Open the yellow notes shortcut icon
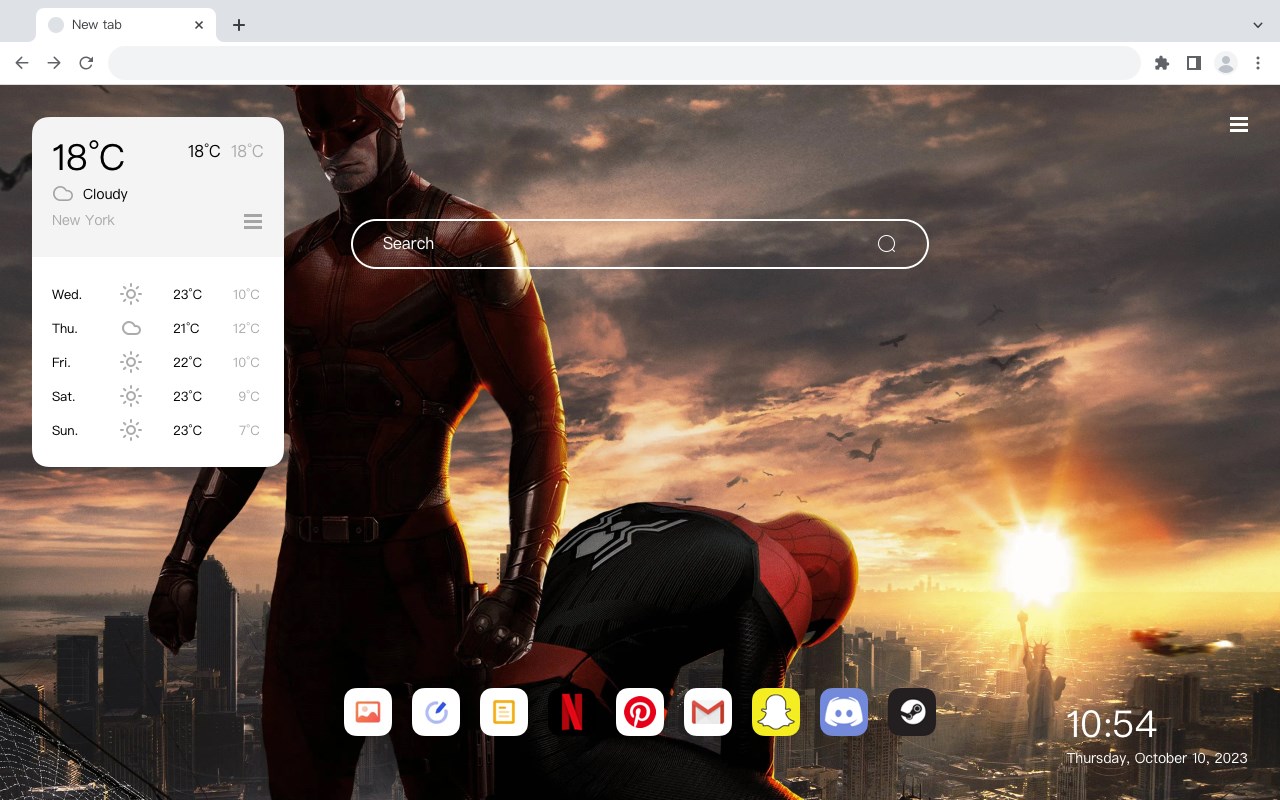Screen dimensions: 1280x800 (504, 712)
